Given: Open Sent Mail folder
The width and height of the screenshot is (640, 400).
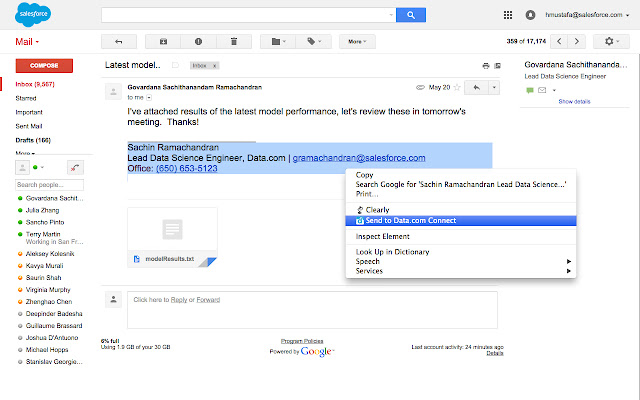Looking at the screenshot, I should pos(29,126).
